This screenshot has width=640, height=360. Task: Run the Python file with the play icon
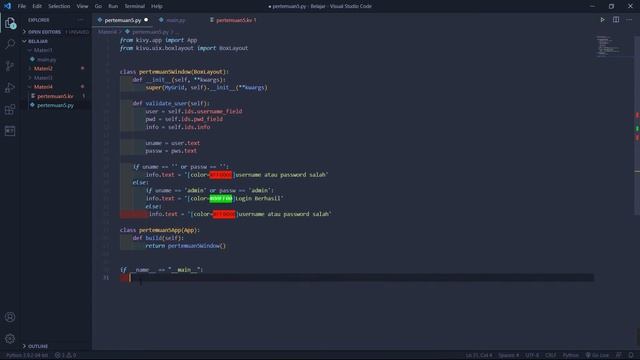pos(602,20)
